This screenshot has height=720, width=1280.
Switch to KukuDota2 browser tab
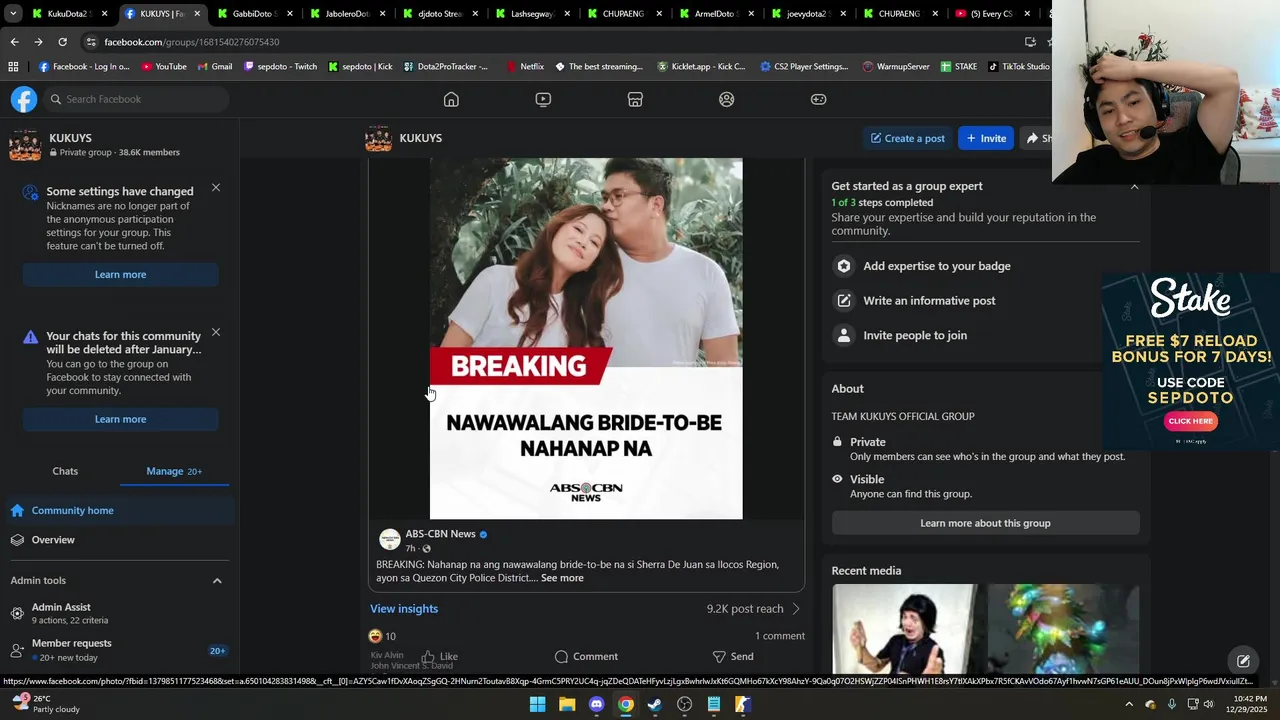(x=67, y=14)
